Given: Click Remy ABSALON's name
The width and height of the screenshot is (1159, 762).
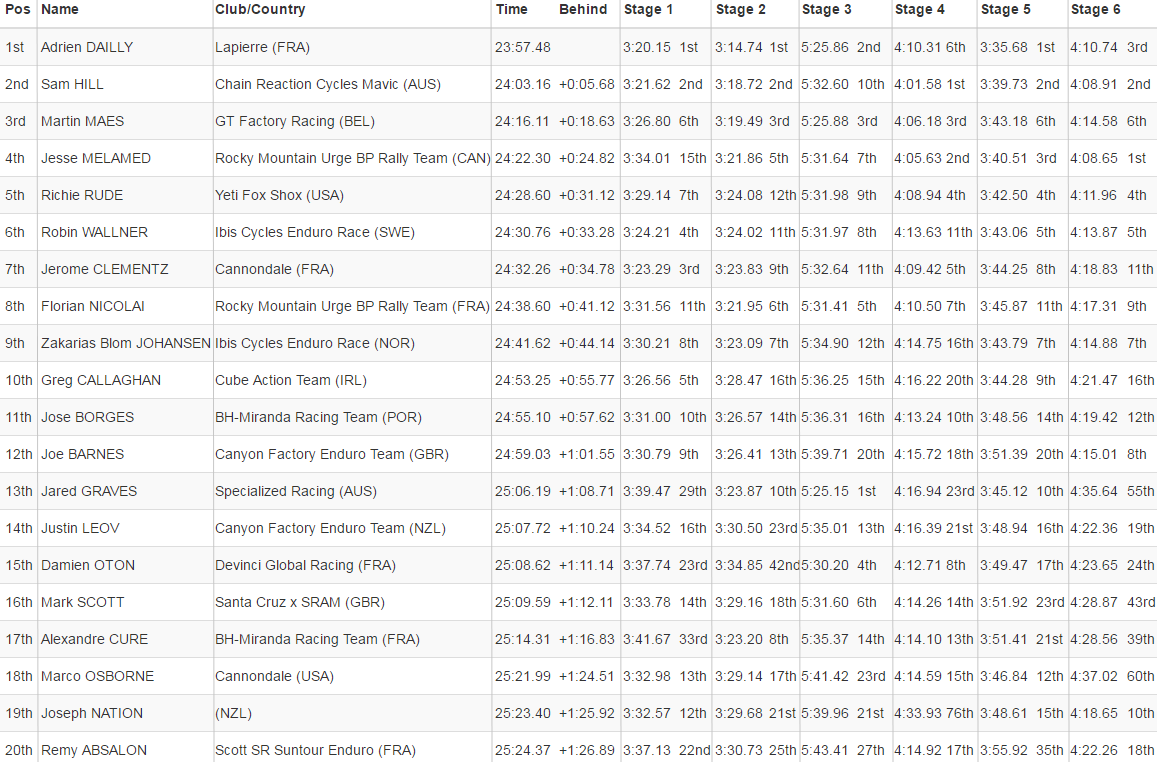Looking at the screenshot, I should (x=94, y=750).
